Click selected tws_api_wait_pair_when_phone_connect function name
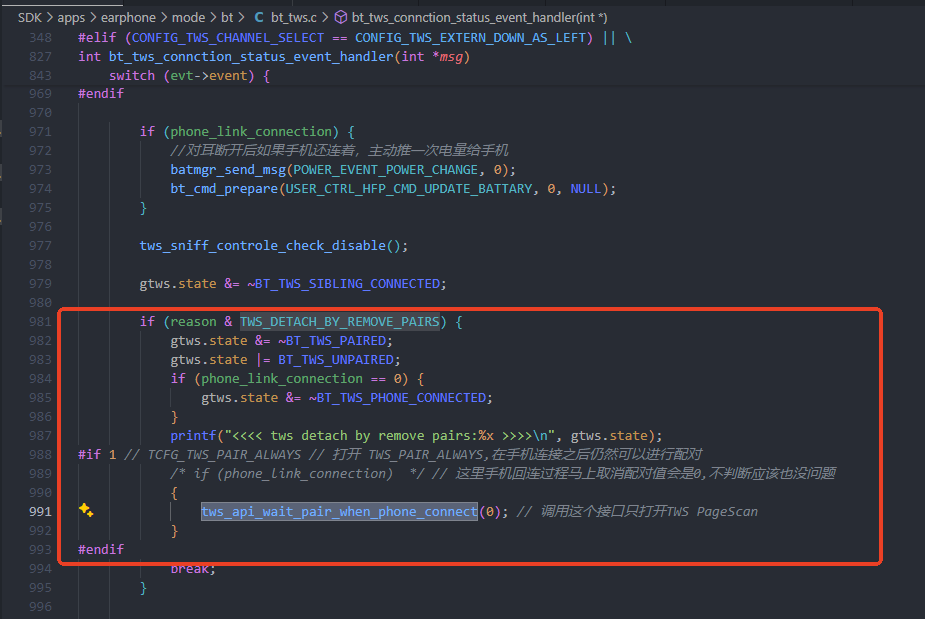This screenshot has height=619, width=925. pyautogui.click(x=339, y=512)
